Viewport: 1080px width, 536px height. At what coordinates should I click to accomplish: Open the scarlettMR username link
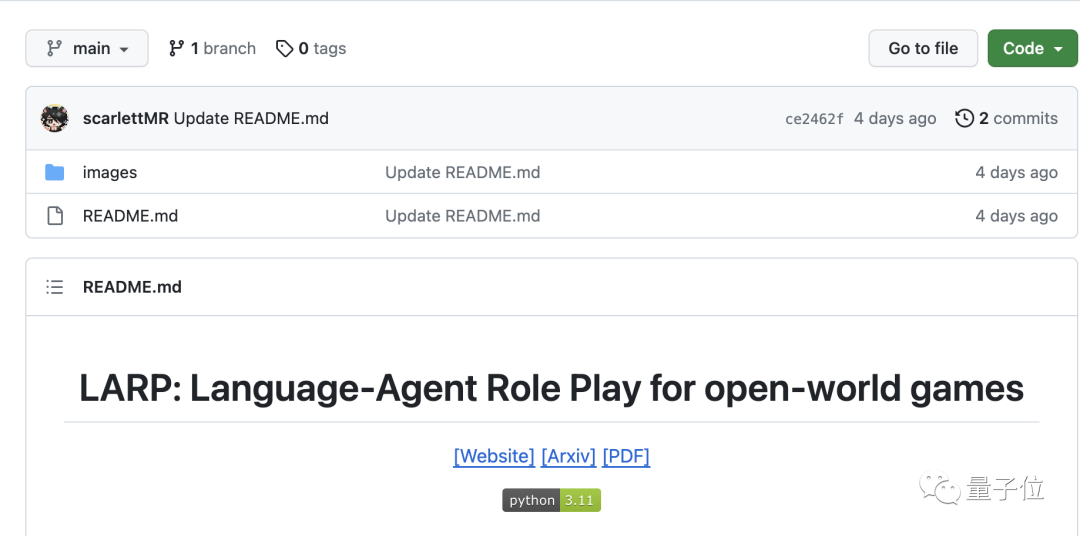click(x=126, y=118)
